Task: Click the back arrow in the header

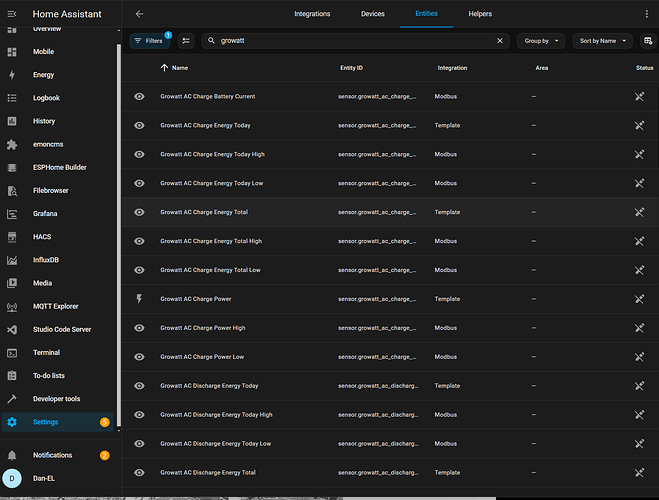Action: [x=139, y=14]
